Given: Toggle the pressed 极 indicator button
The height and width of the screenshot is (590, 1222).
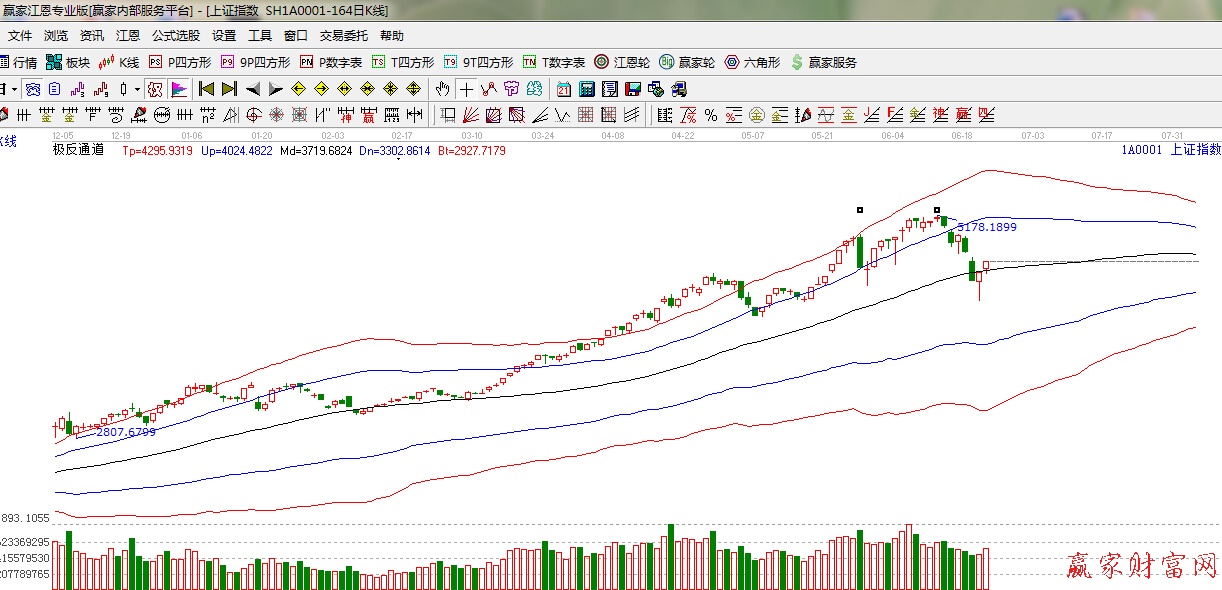Looking at the screenshot, I should click(155, 89).
